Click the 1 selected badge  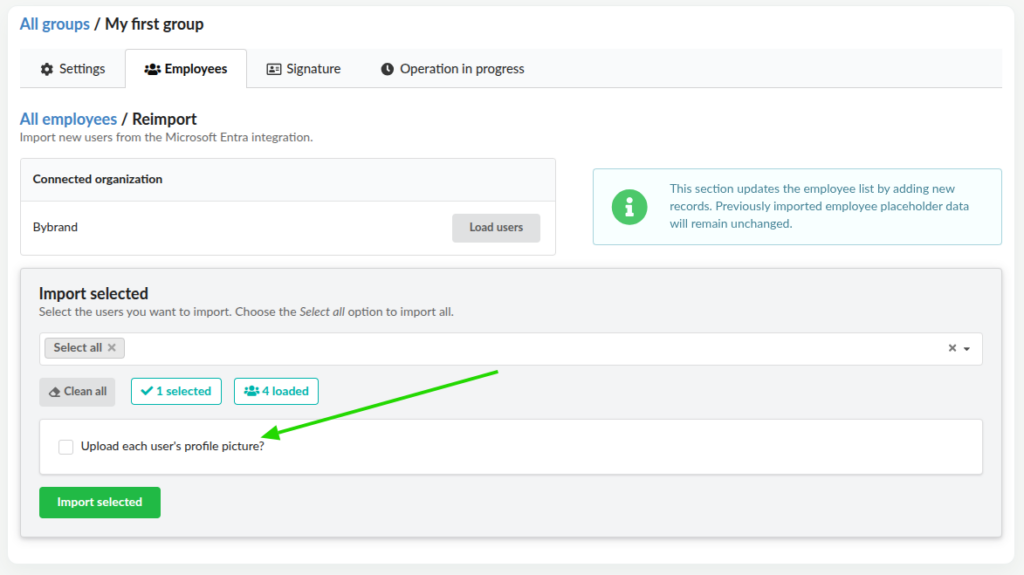tap(176, 391)
